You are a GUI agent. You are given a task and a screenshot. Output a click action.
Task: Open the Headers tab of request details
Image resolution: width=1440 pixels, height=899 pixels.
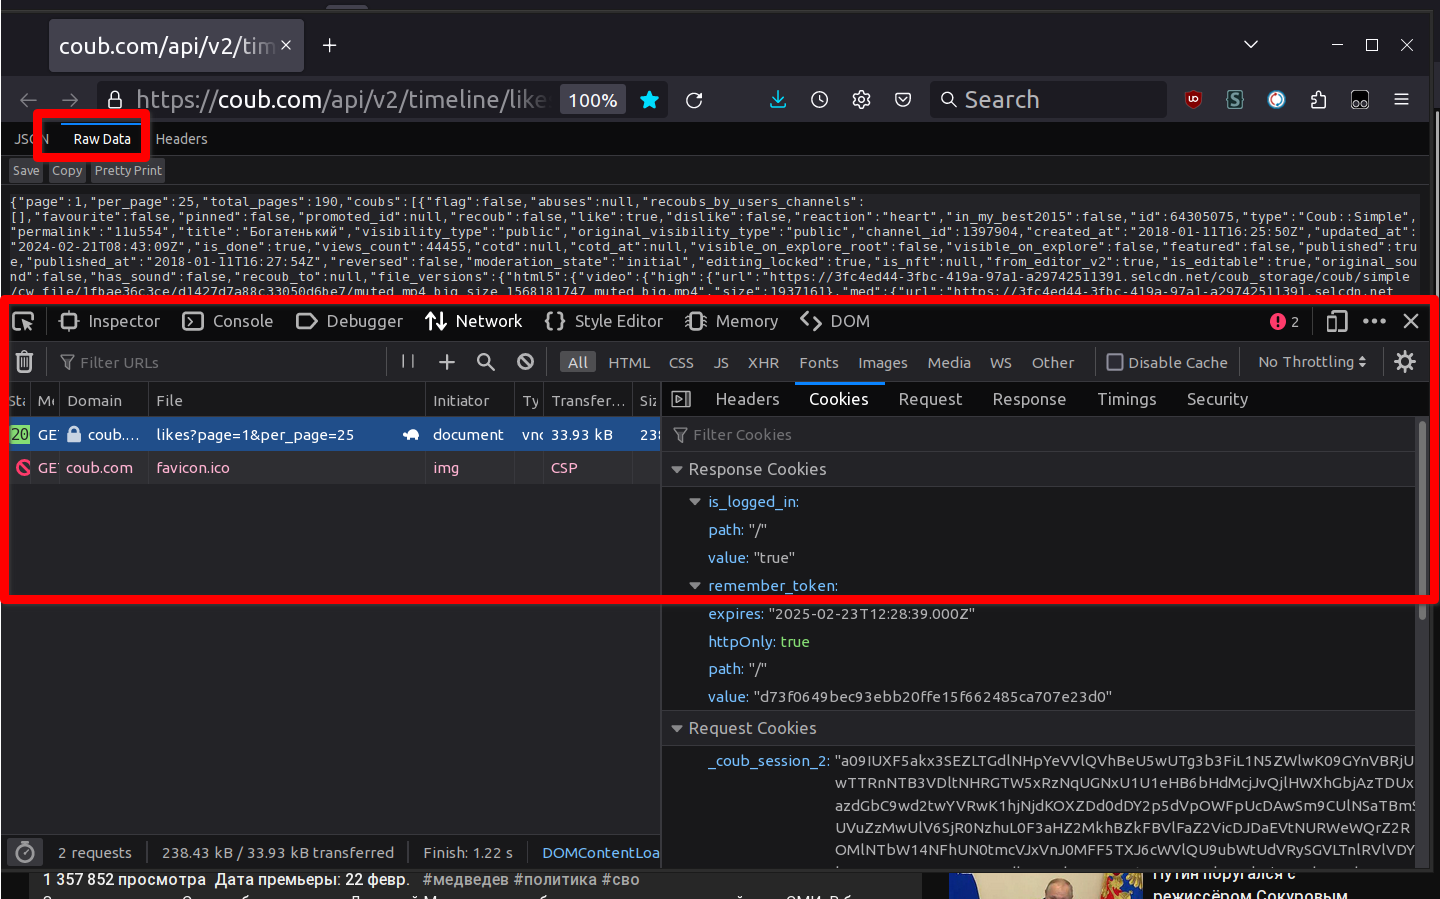(x=747, y=399)
